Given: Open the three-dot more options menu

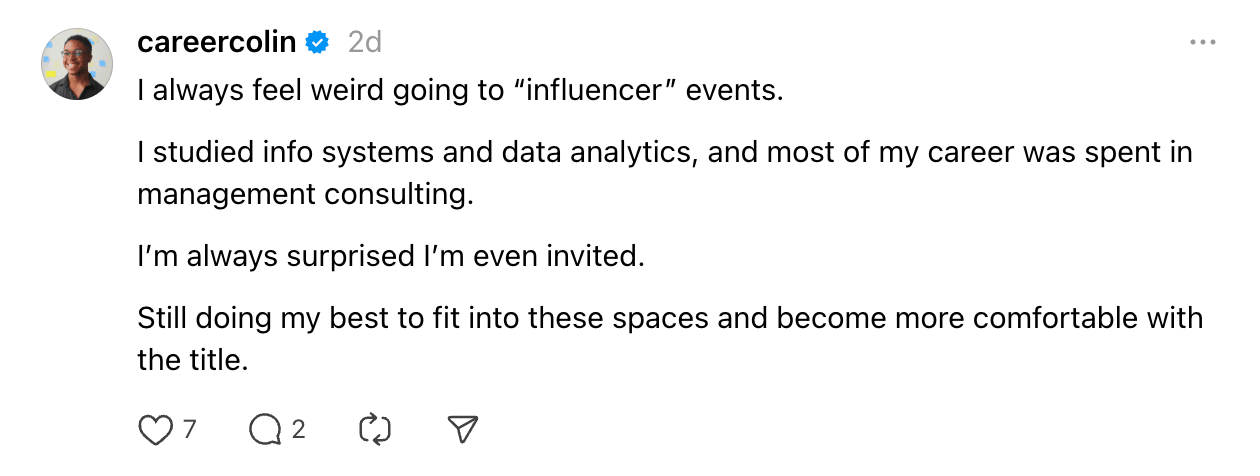Looking at the screenshot, I should (x=1201, y=43).
